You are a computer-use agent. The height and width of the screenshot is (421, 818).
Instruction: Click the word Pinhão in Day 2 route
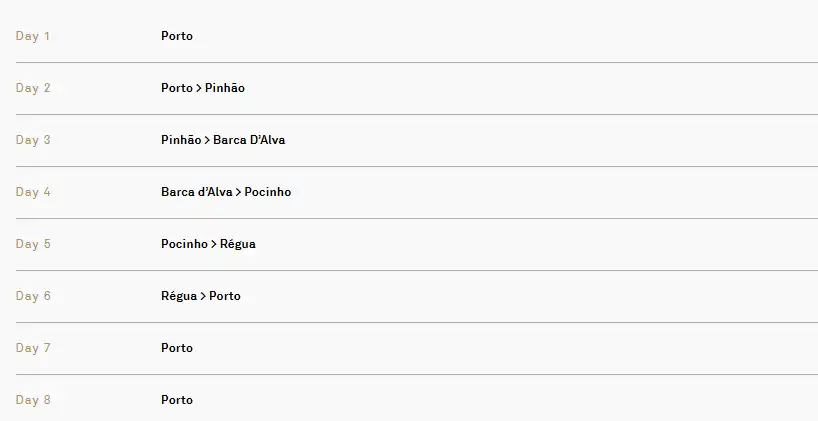click(x=225, y=88)
